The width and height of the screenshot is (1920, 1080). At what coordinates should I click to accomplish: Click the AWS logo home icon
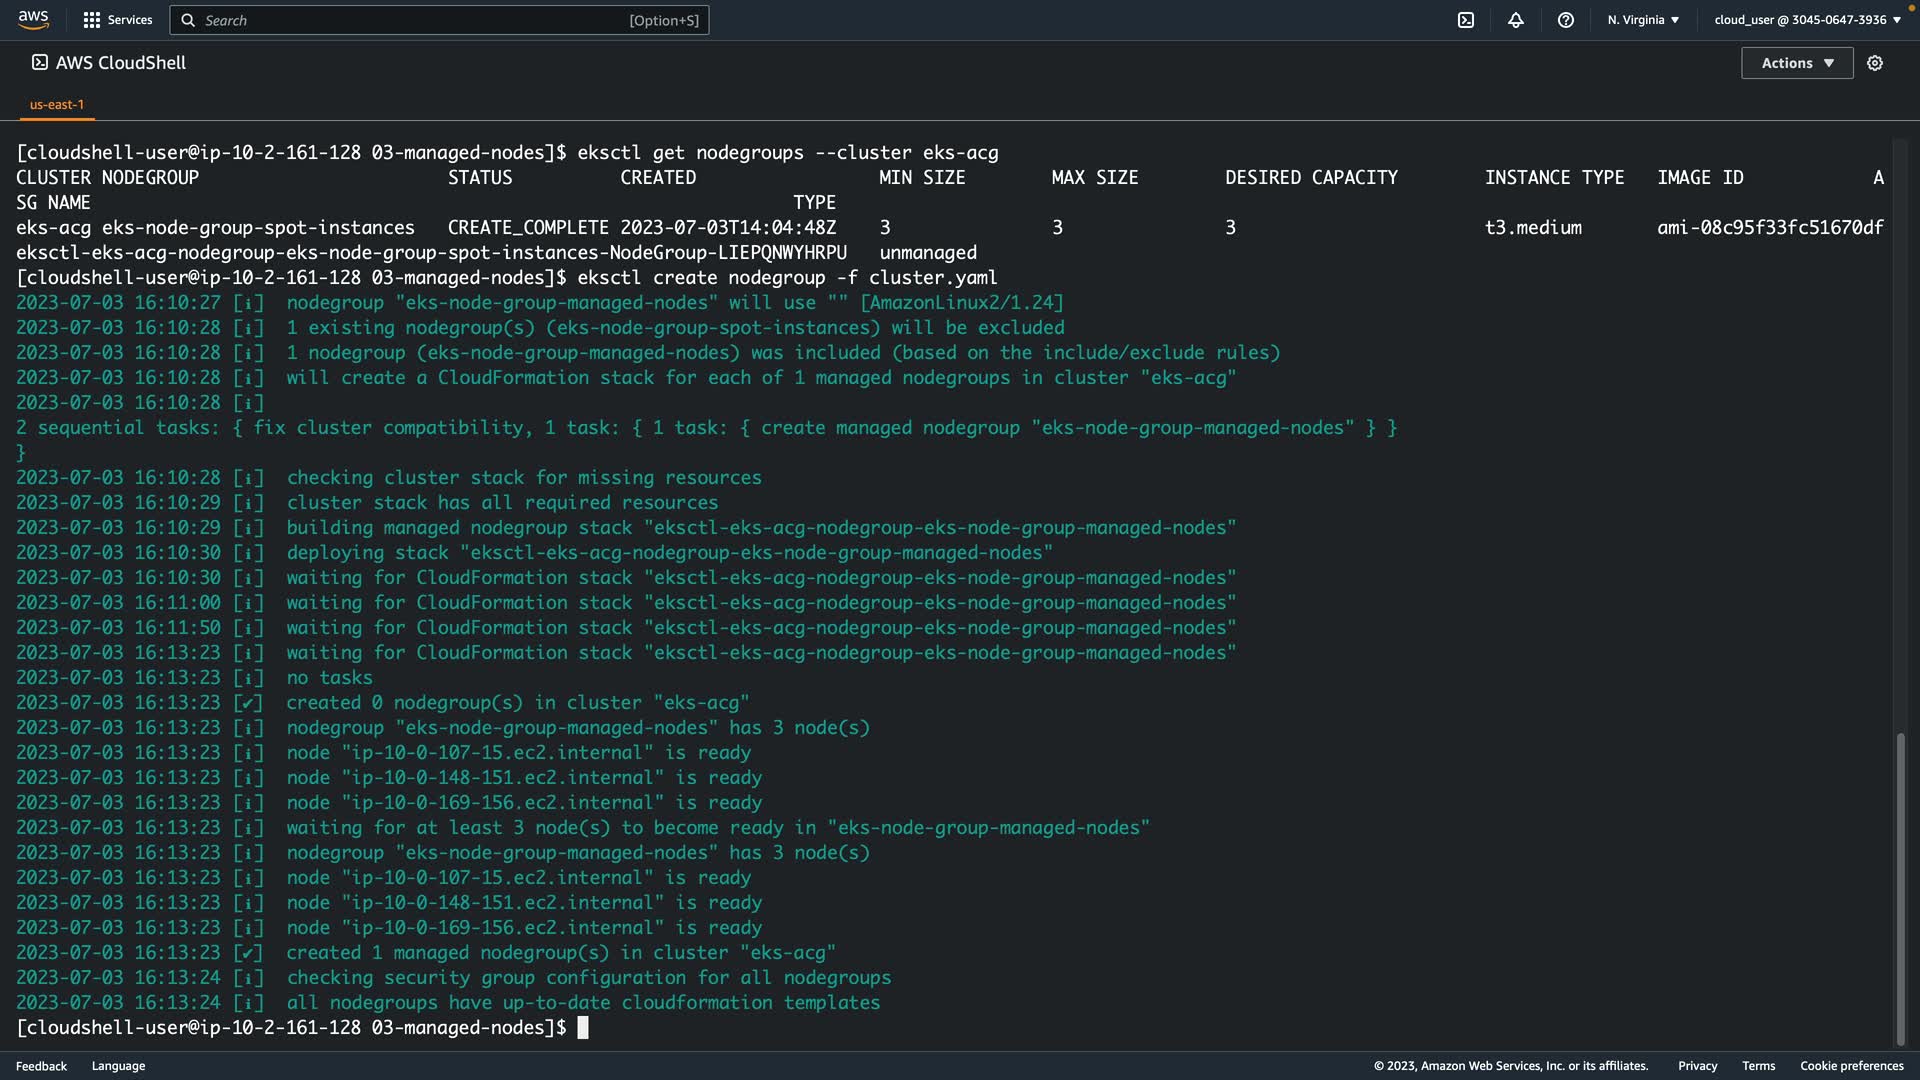point(33,19)
